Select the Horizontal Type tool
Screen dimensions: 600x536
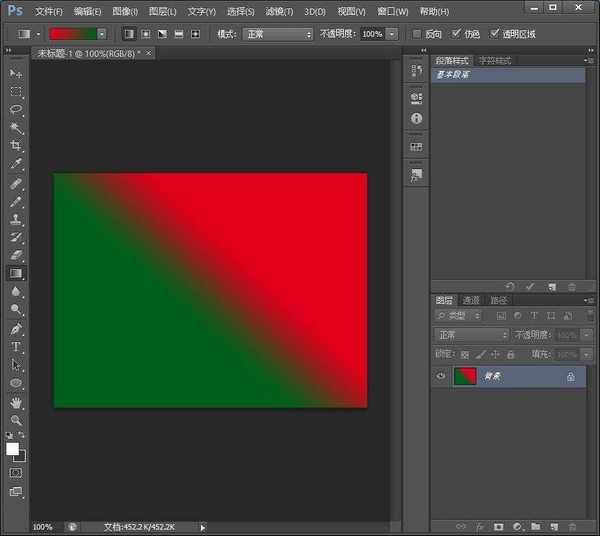coord(16,347)
